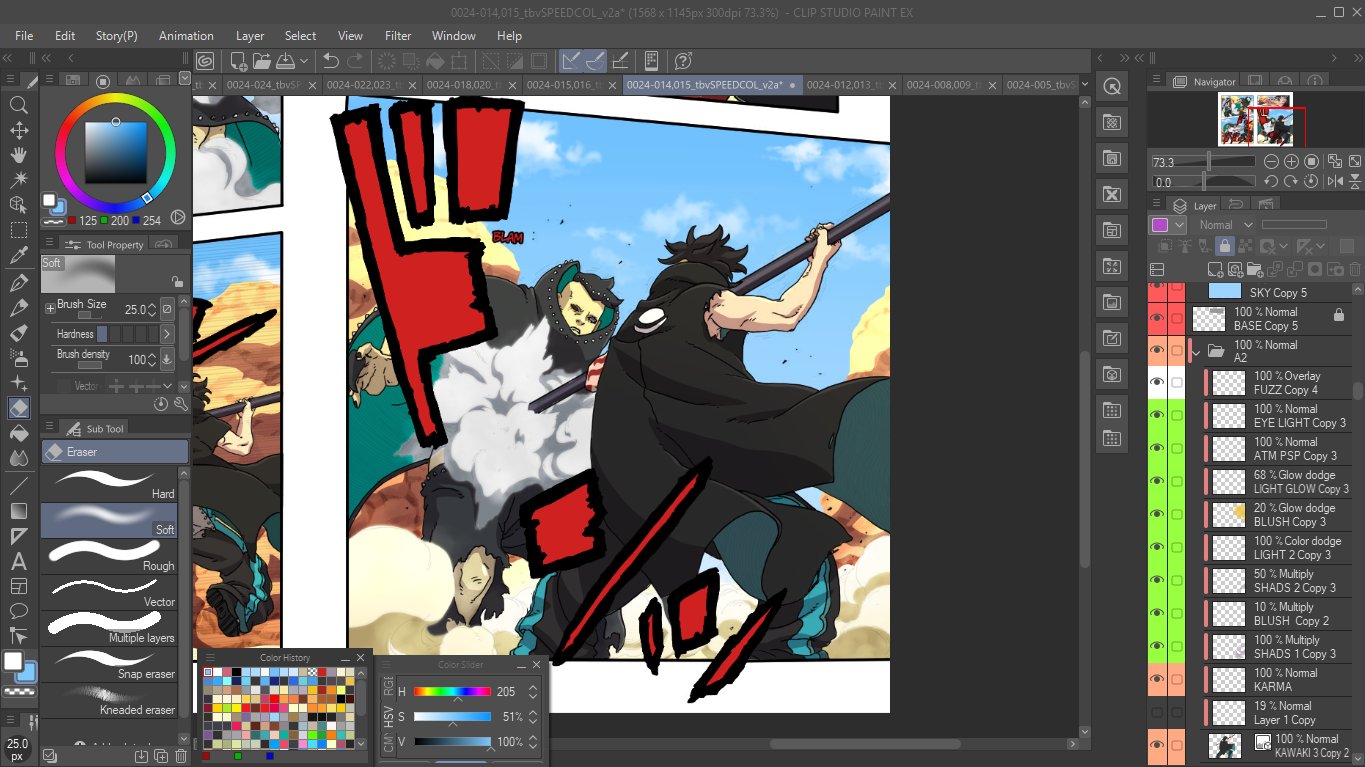
Task: Rotate canvas left in Navigator
Action: pos(1271,181)
